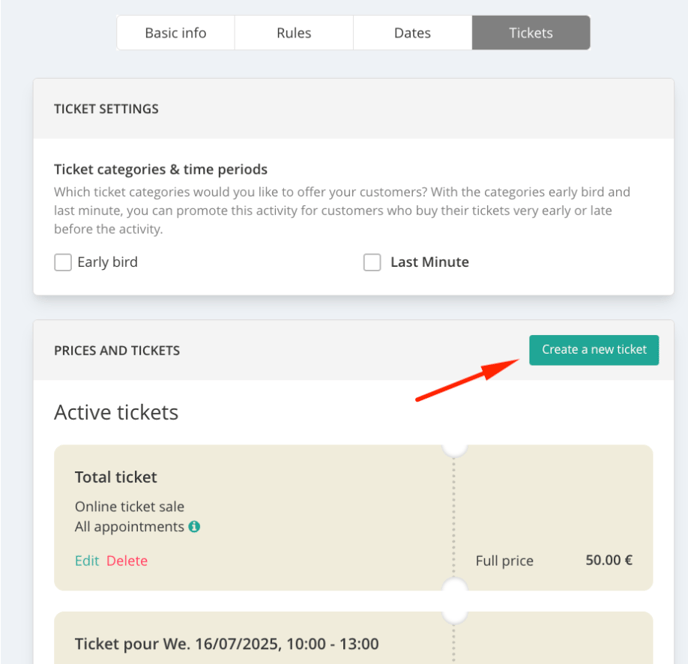Delete the Total ticket
The height and width of the screenshot is (664, 688).
pyautogui.click(x=127, y=561)
